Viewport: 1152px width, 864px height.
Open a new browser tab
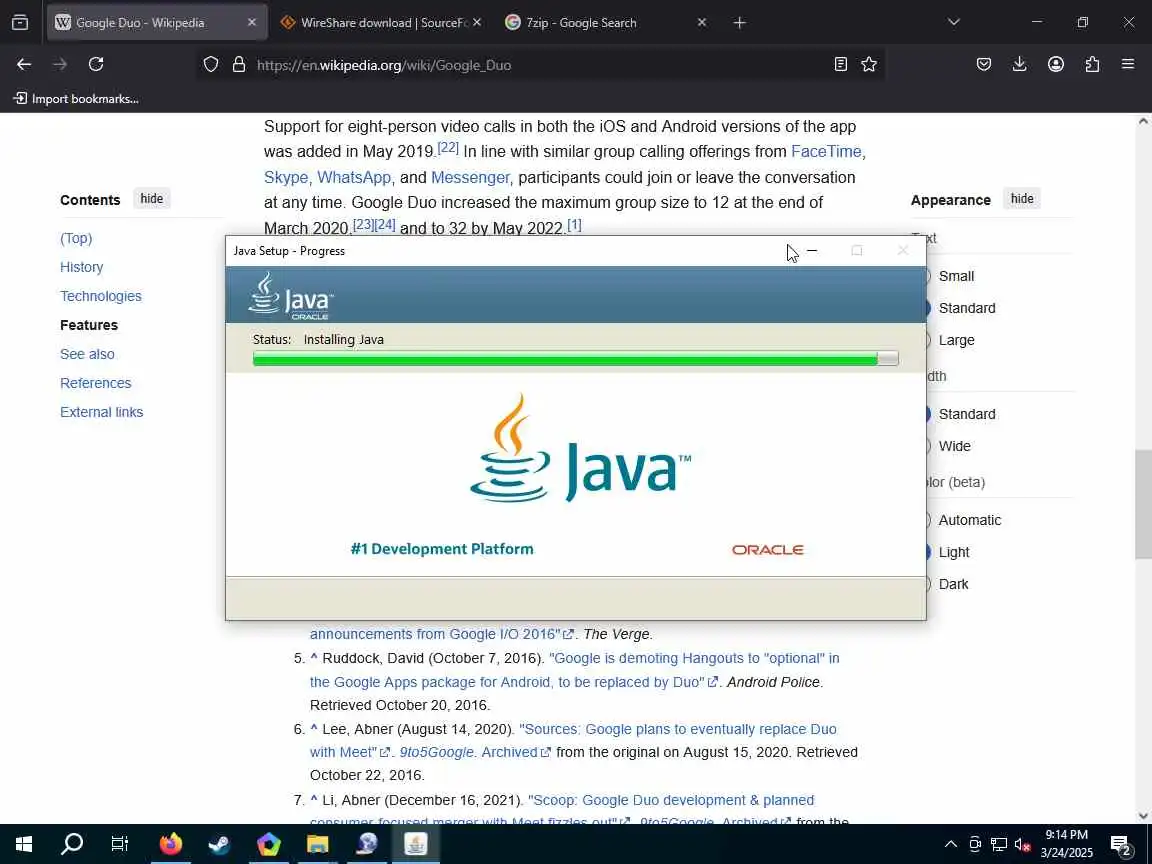(739, 23)
